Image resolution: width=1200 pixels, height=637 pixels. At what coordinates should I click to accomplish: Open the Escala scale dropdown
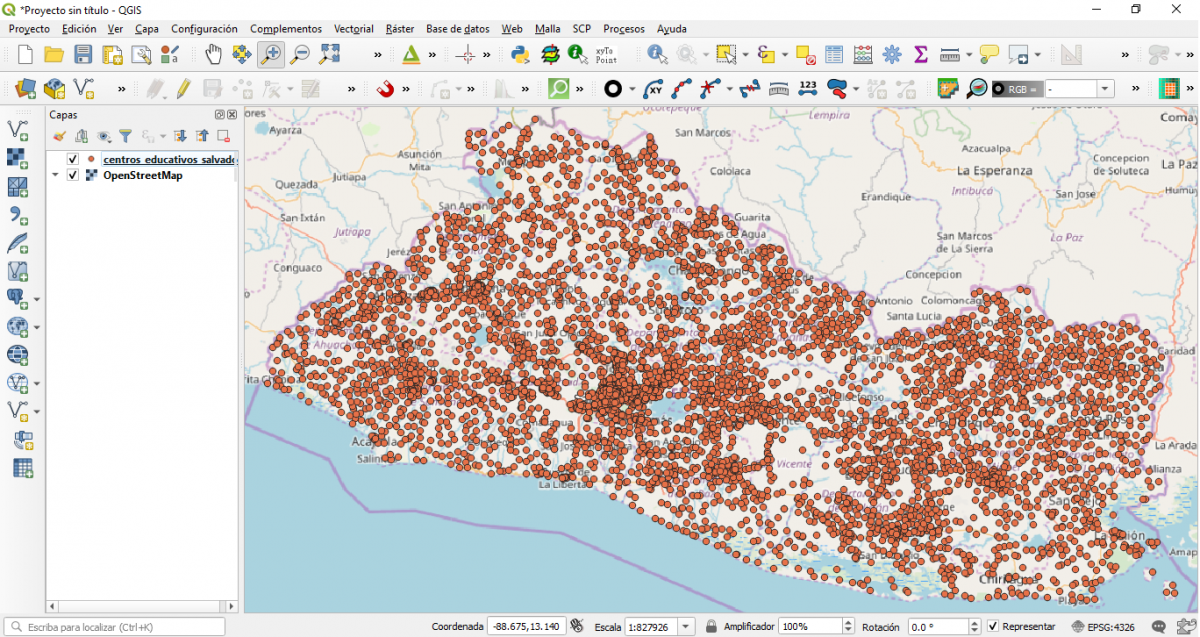click(687, 626)
